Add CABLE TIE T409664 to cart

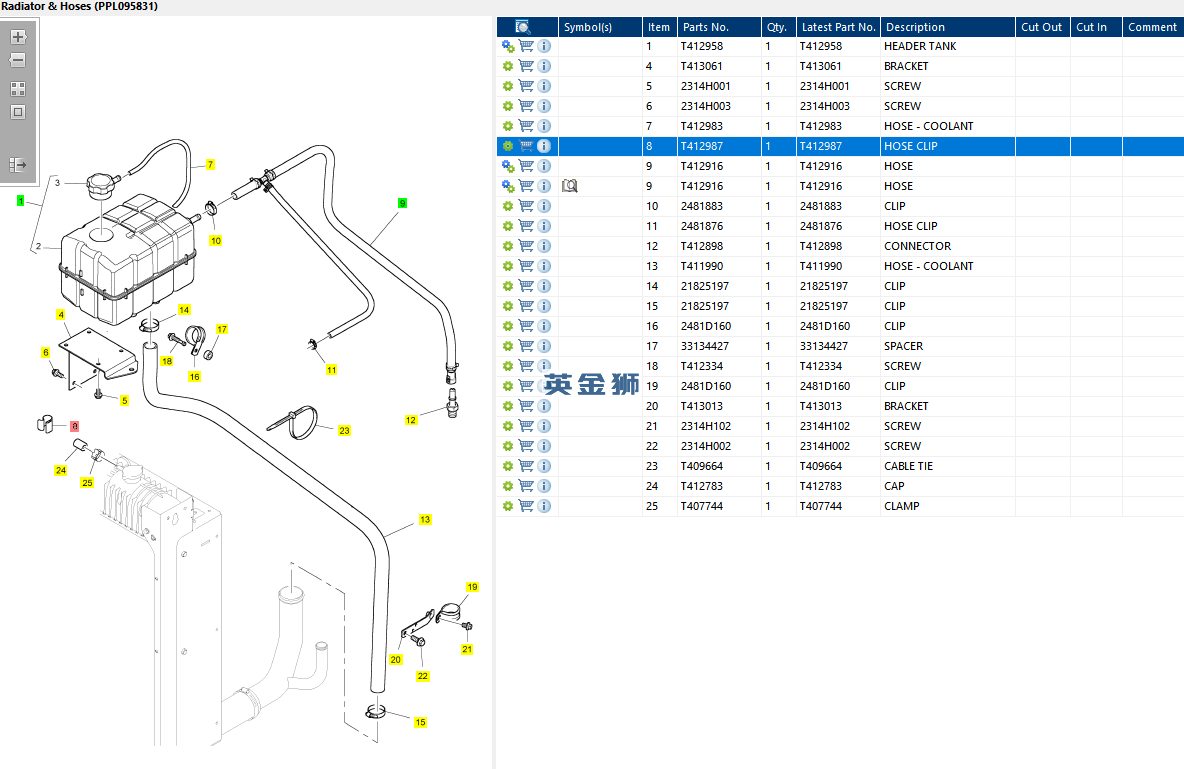point(526,466)
